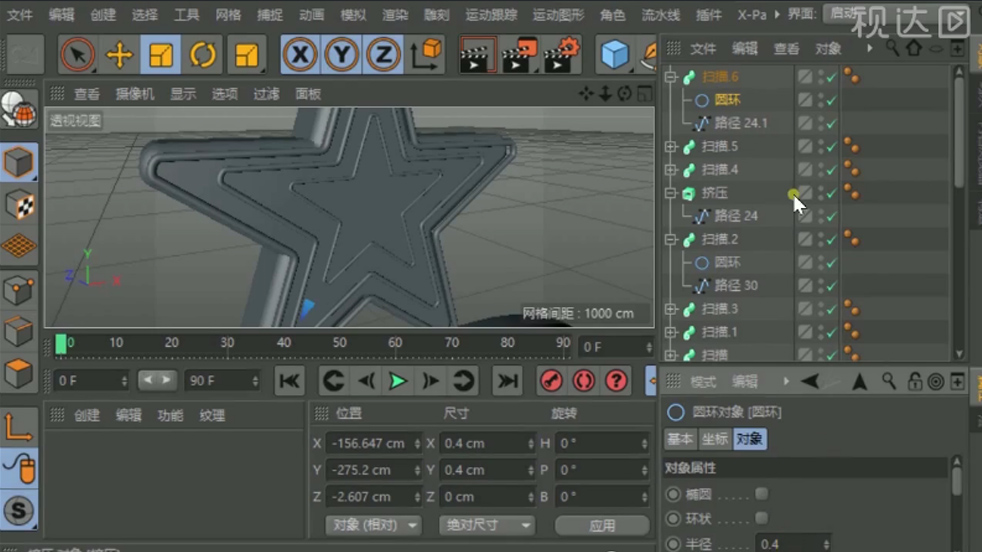Select points mode cube icon

click(x=18, y=289)
